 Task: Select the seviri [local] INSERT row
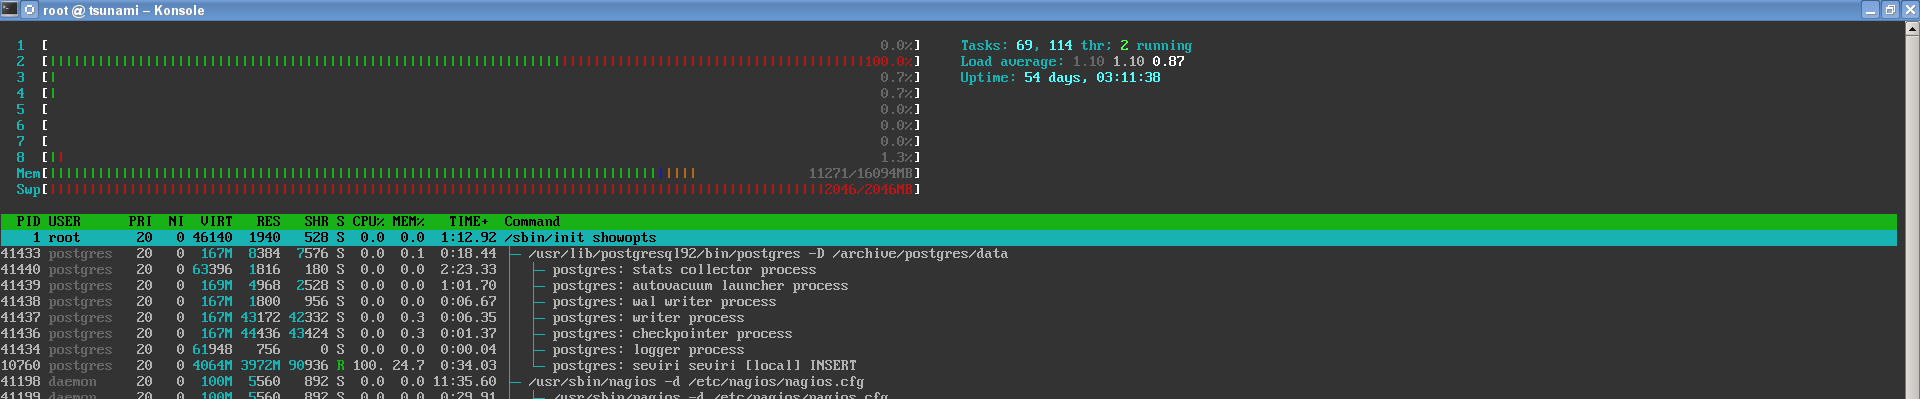pos(948,365)
